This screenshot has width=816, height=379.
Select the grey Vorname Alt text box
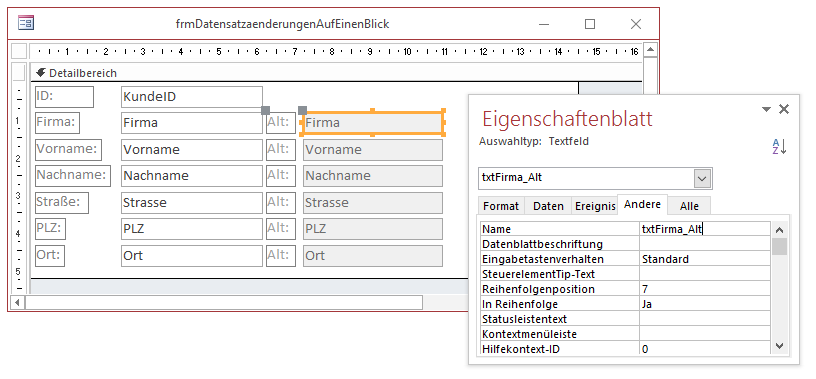(373, 150)
